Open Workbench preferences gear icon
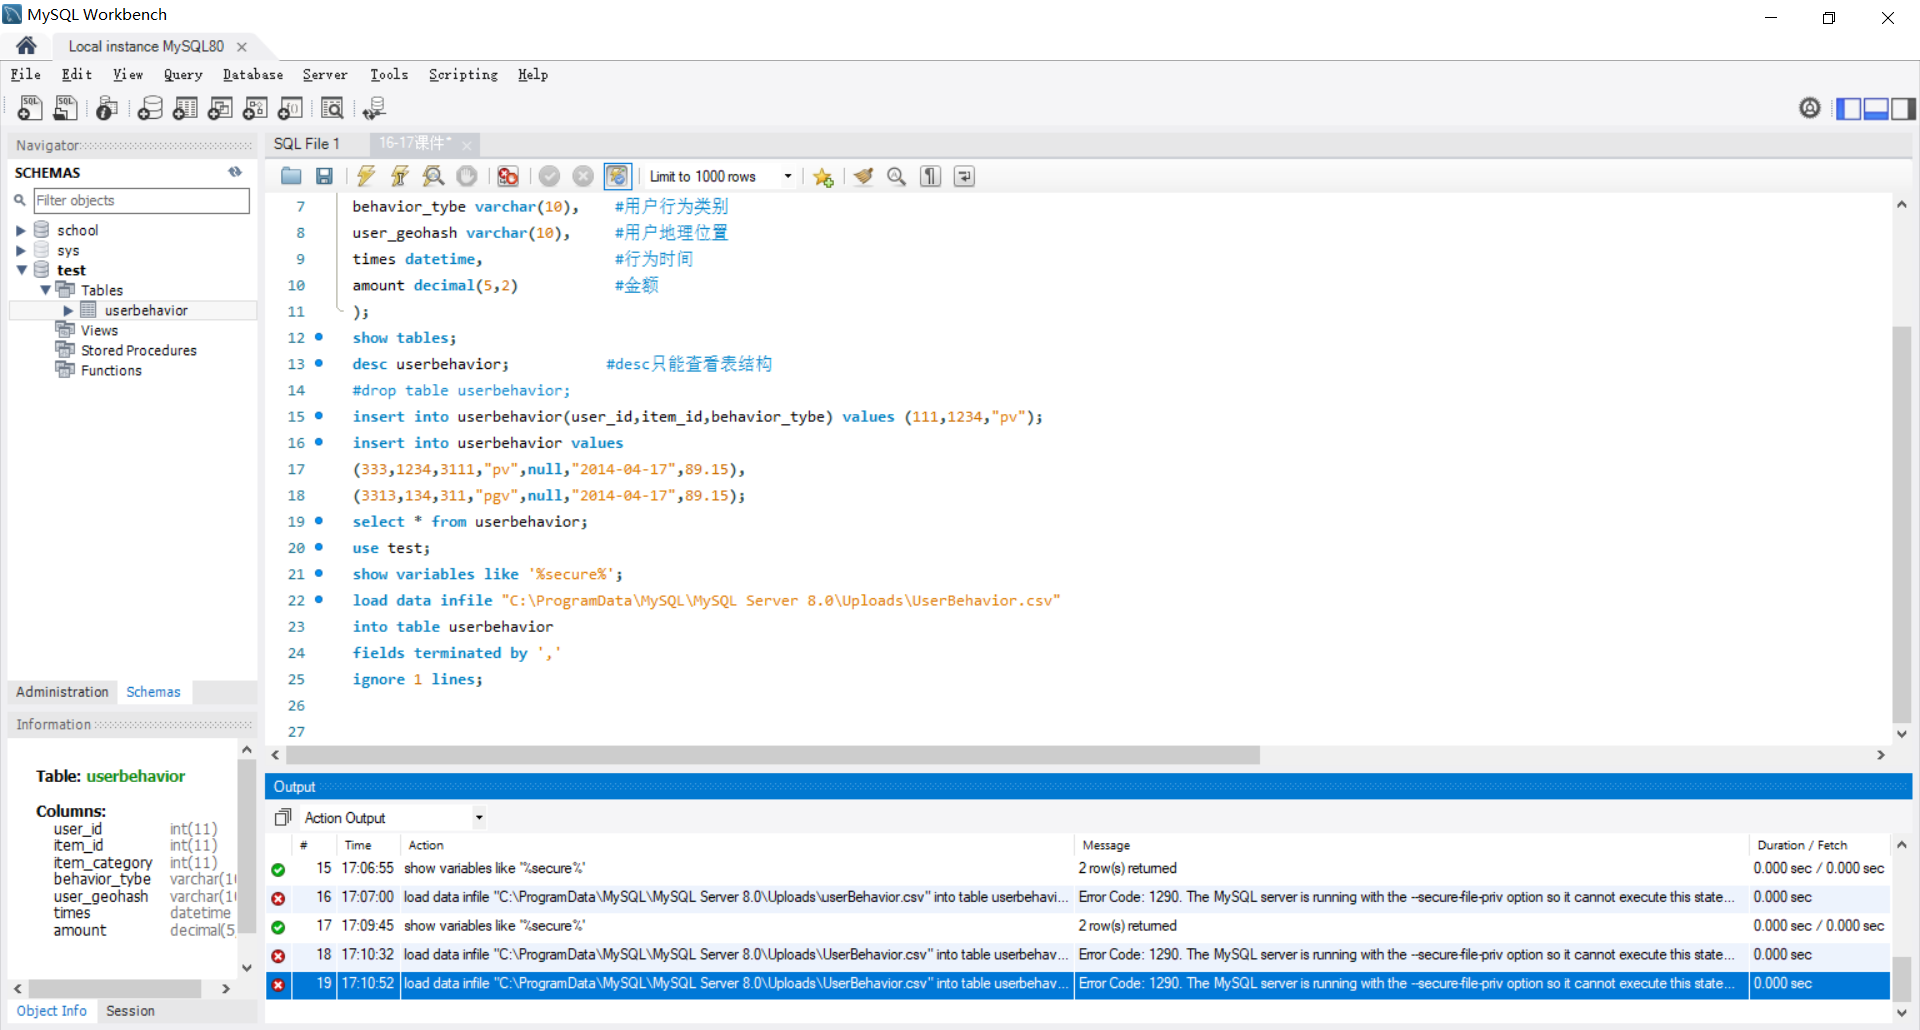The image size is (1920, 1030). (x=1810, y=108)
